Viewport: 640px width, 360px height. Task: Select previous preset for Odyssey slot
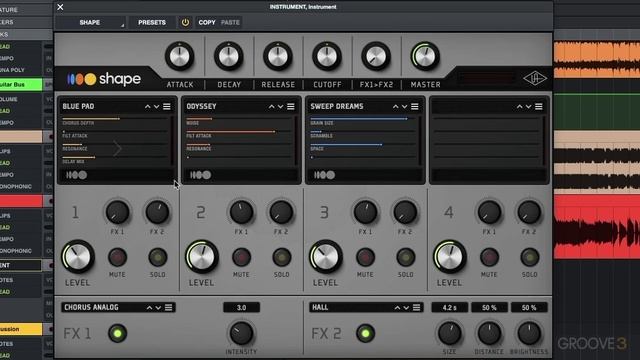coord(271,107)
